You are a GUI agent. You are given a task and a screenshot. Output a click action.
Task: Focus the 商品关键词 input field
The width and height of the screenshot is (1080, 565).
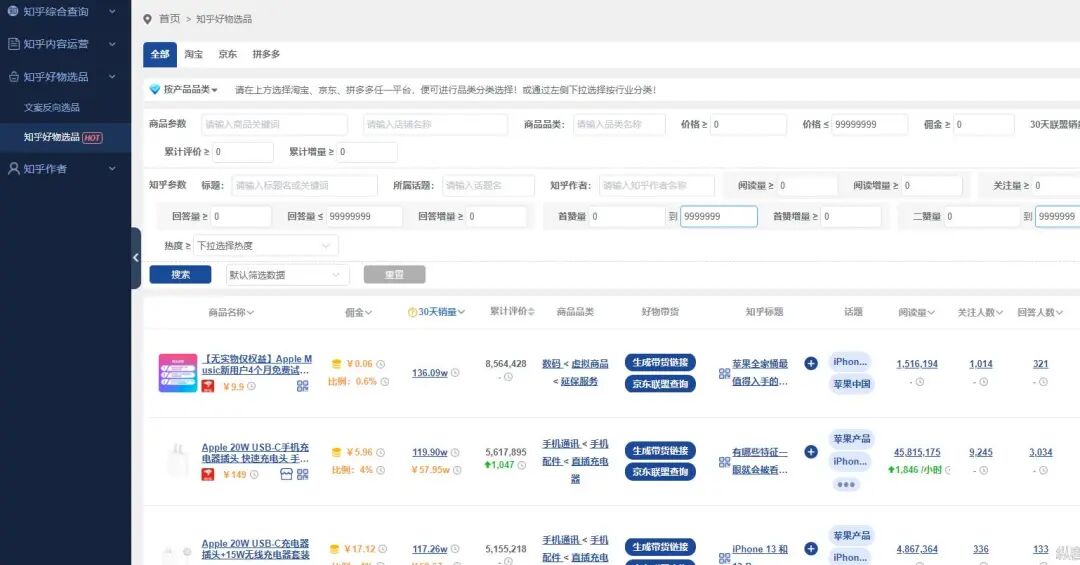[x=274, y=125]
